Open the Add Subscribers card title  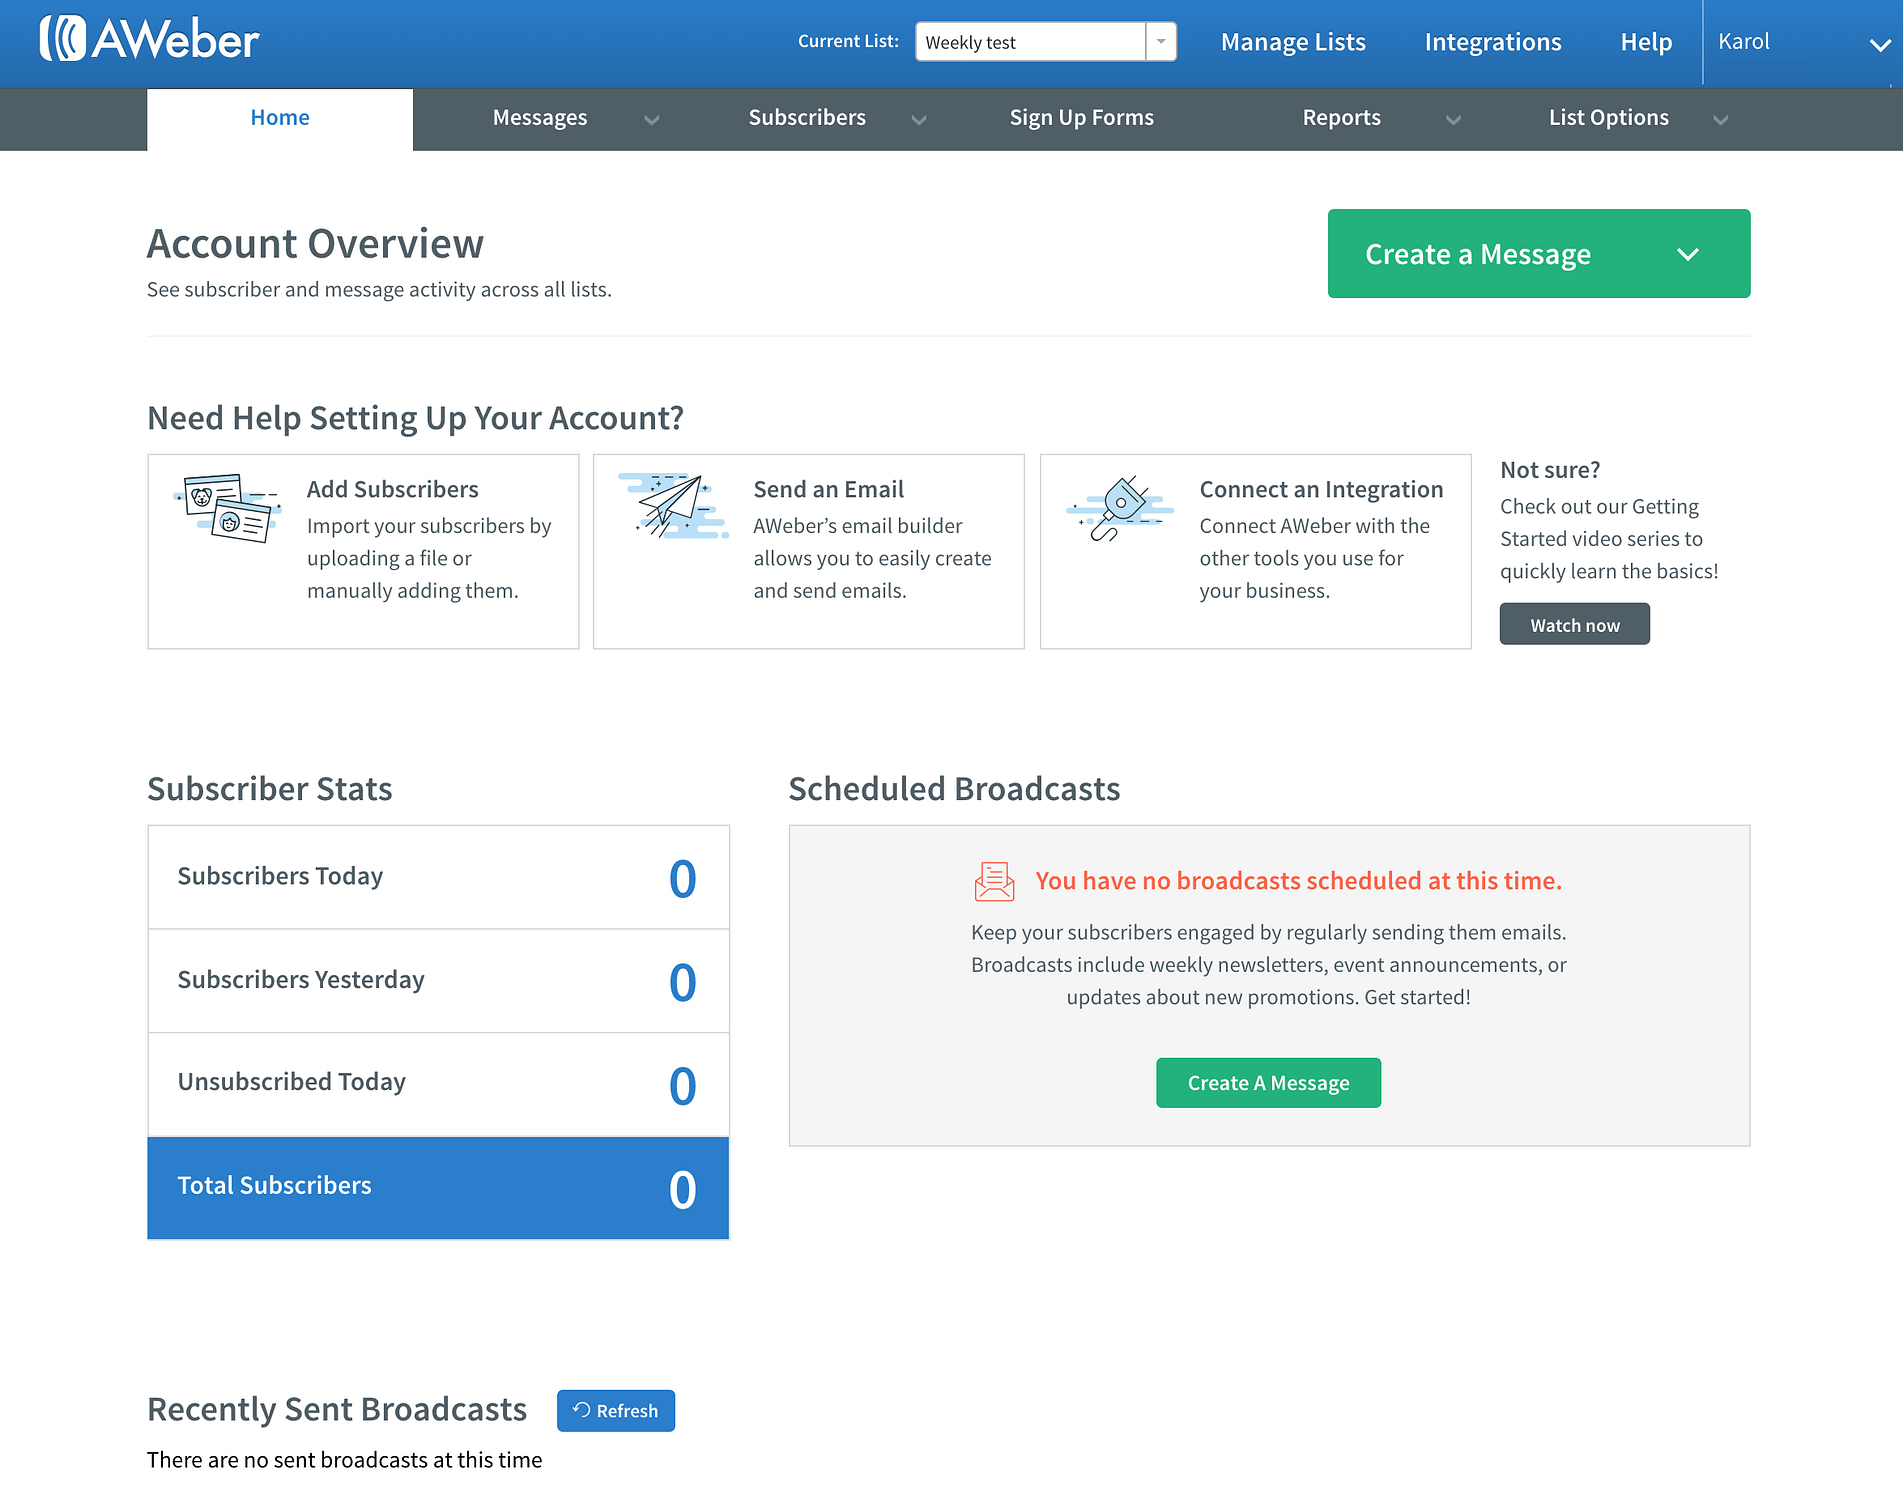(x=392, y=489)
